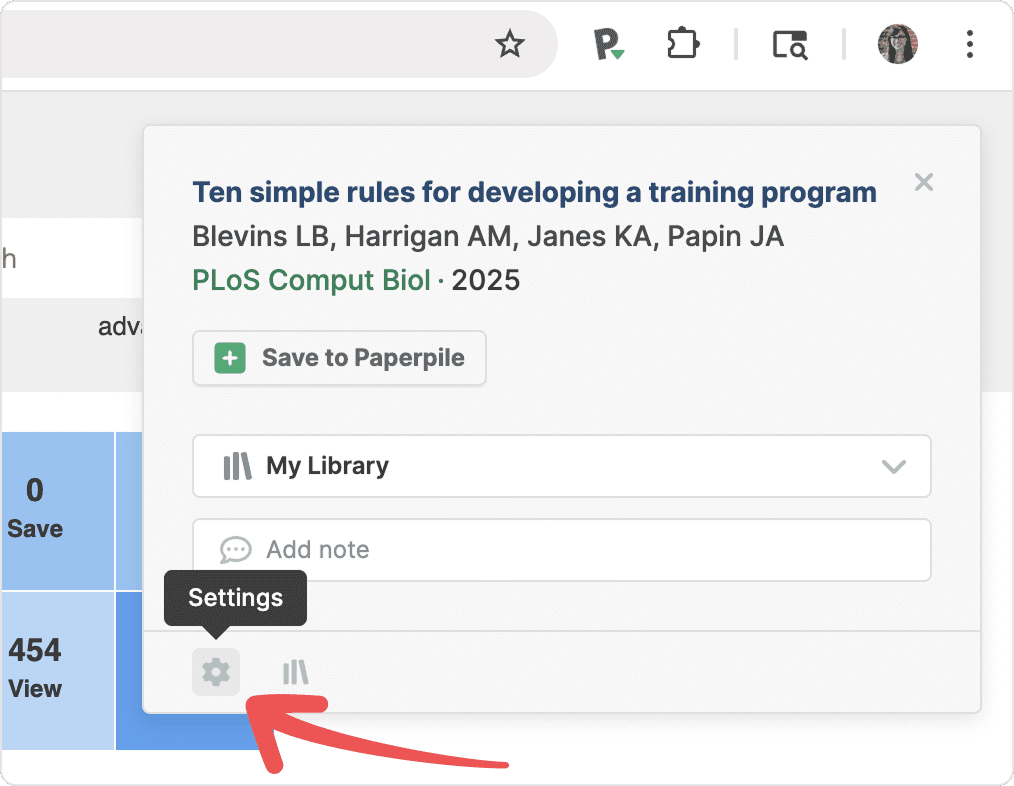Close the Paperpile popup
The width and height of the screenshot is (1014, 786).
click(x=924, y=182)
